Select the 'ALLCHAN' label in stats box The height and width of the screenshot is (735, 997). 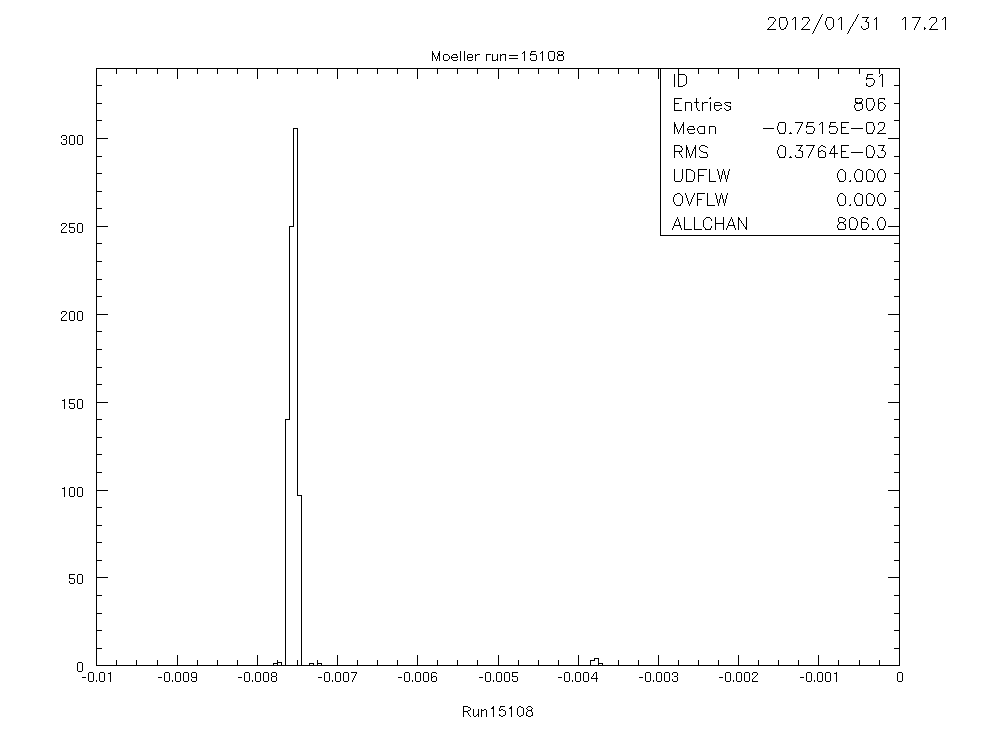(710, 224)
